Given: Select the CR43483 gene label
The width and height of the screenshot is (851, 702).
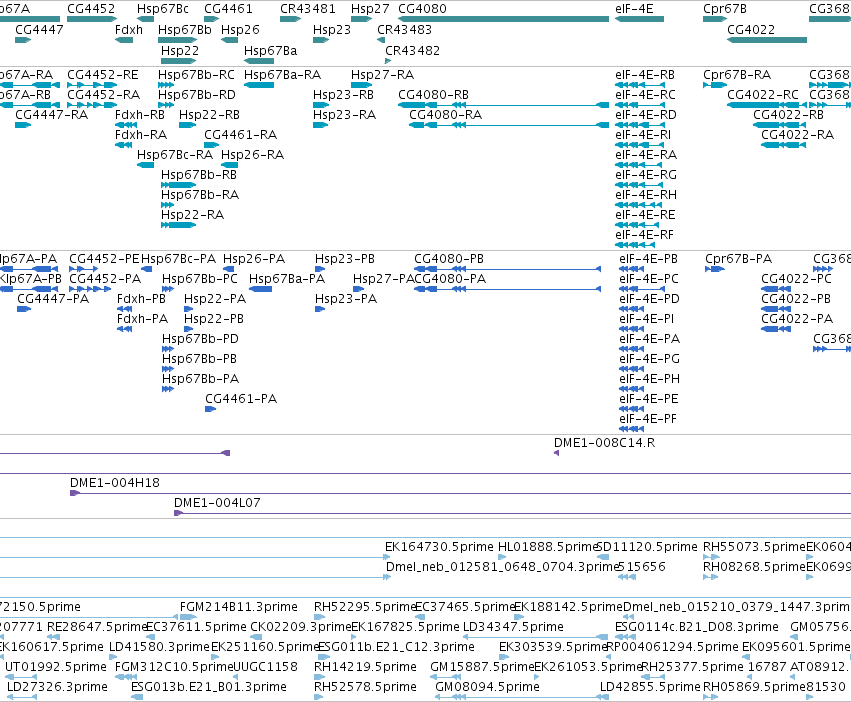Looking at the screenshot, I should (x=404, y=29).
